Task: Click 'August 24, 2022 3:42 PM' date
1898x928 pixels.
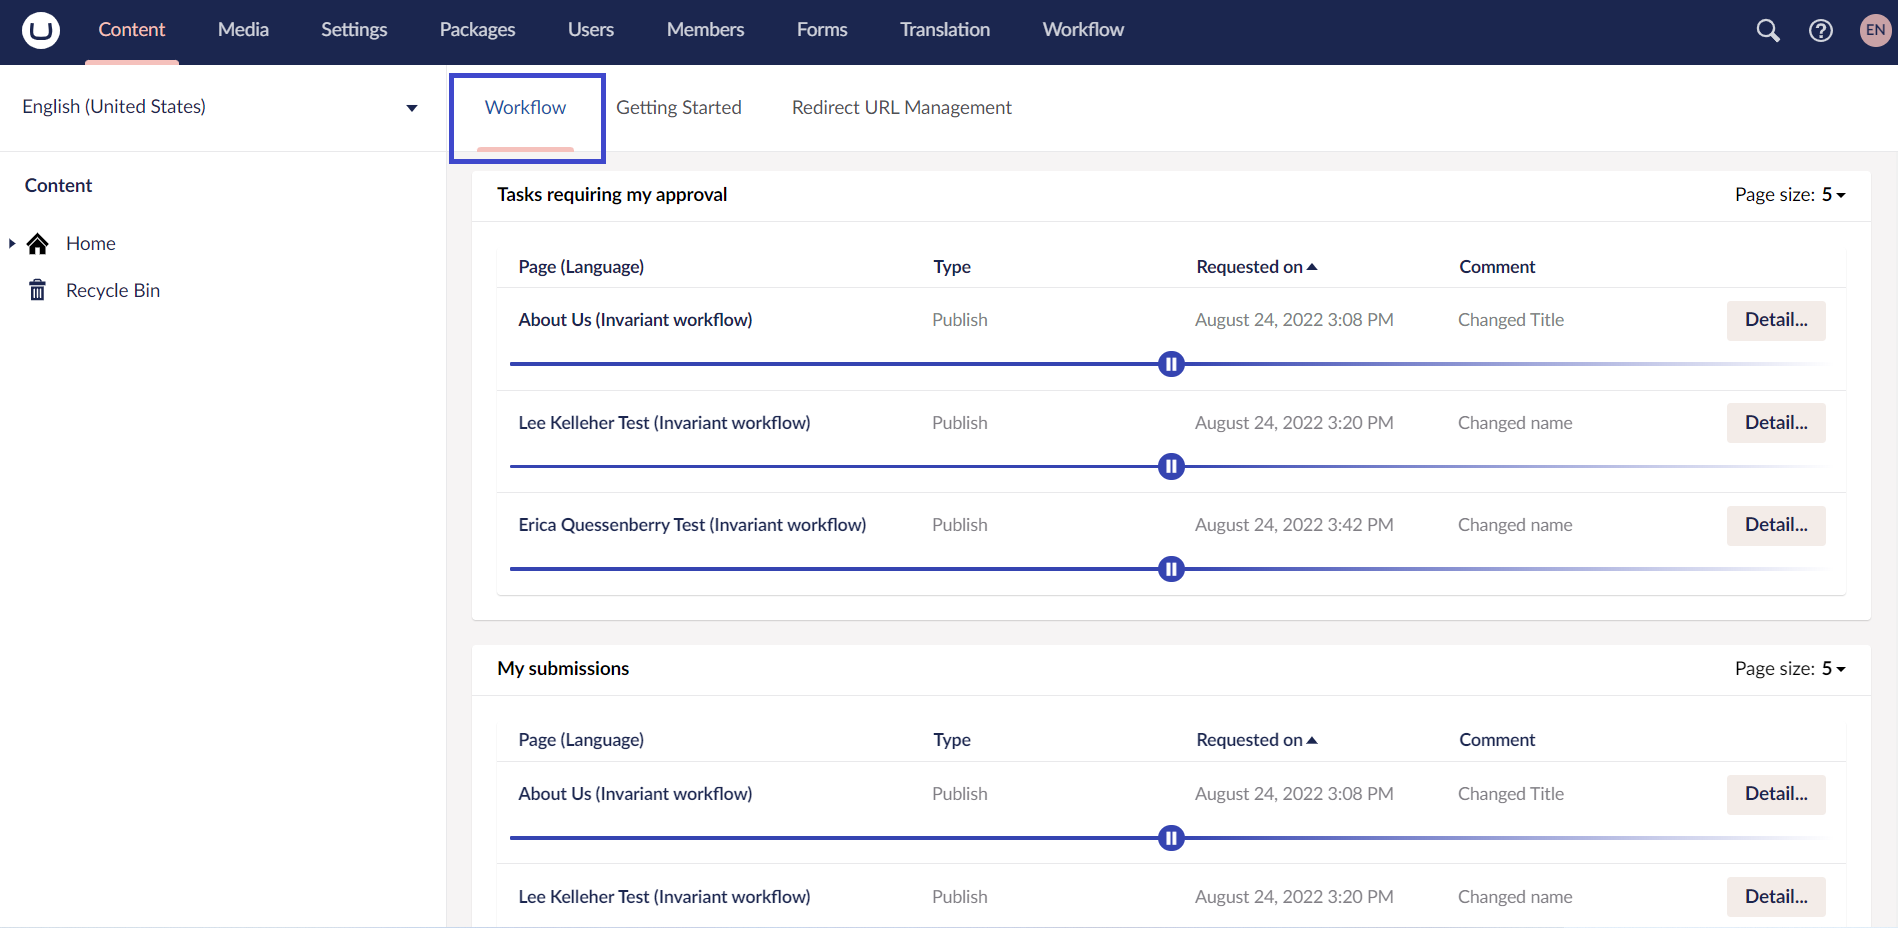Action: pyautogui.click(x=1294, y=525)
